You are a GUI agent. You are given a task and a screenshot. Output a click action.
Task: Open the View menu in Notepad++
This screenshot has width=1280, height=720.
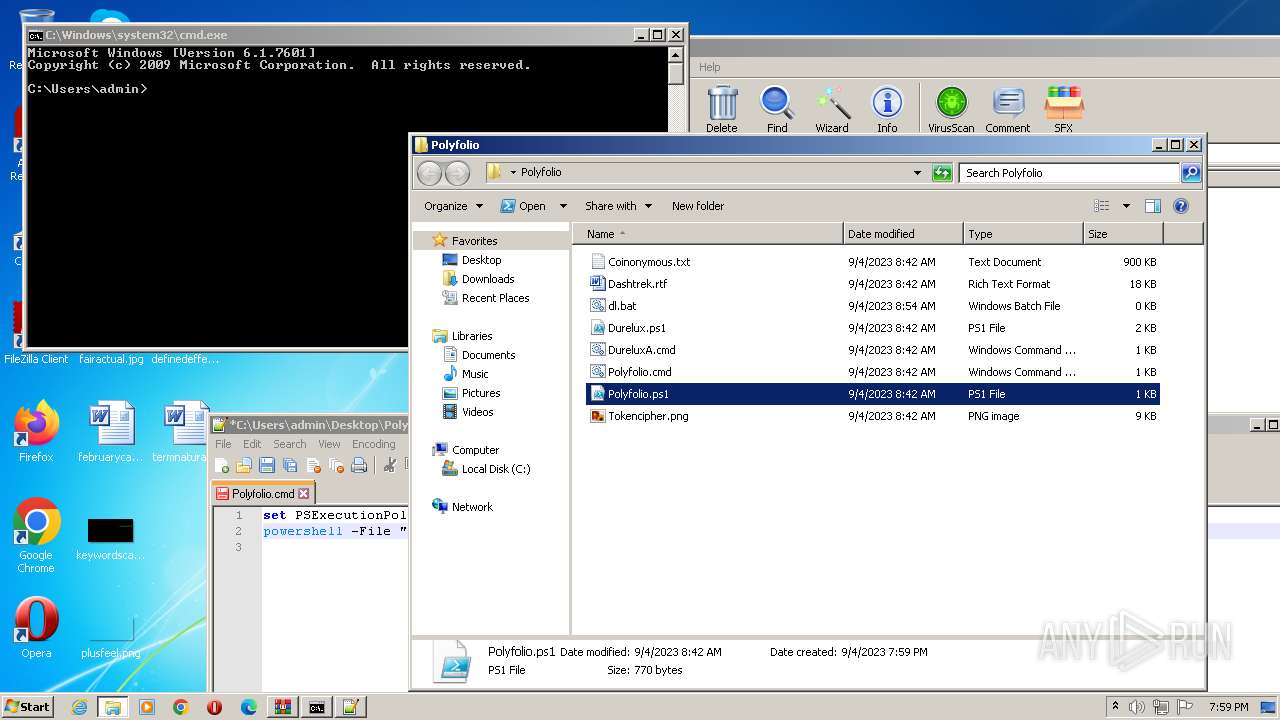tap(329, 444)
